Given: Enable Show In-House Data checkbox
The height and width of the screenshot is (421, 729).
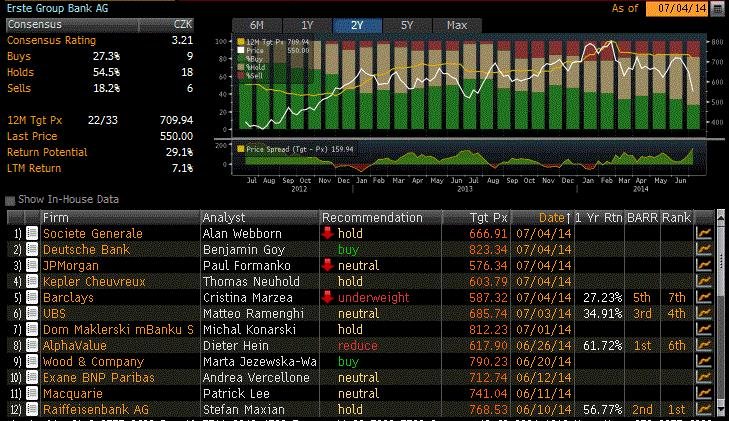Looking at the screenshot, I should 10,200.
